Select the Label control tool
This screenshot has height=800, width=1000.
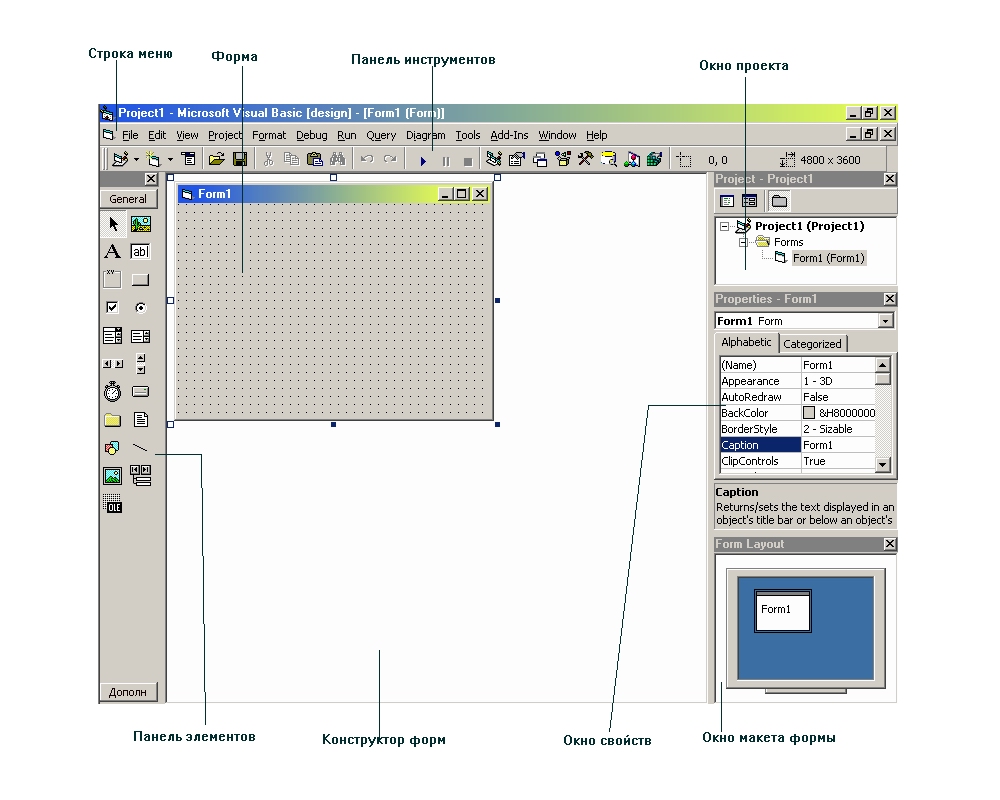click(x=113, y=251)
